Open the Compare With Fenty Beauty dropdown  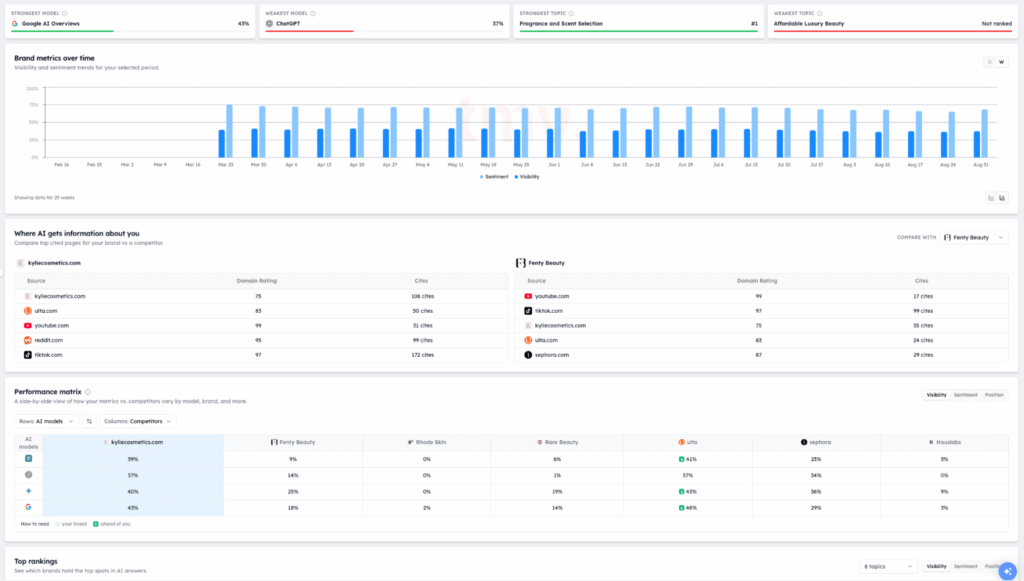pyautogui.click(x=973, y=238)
